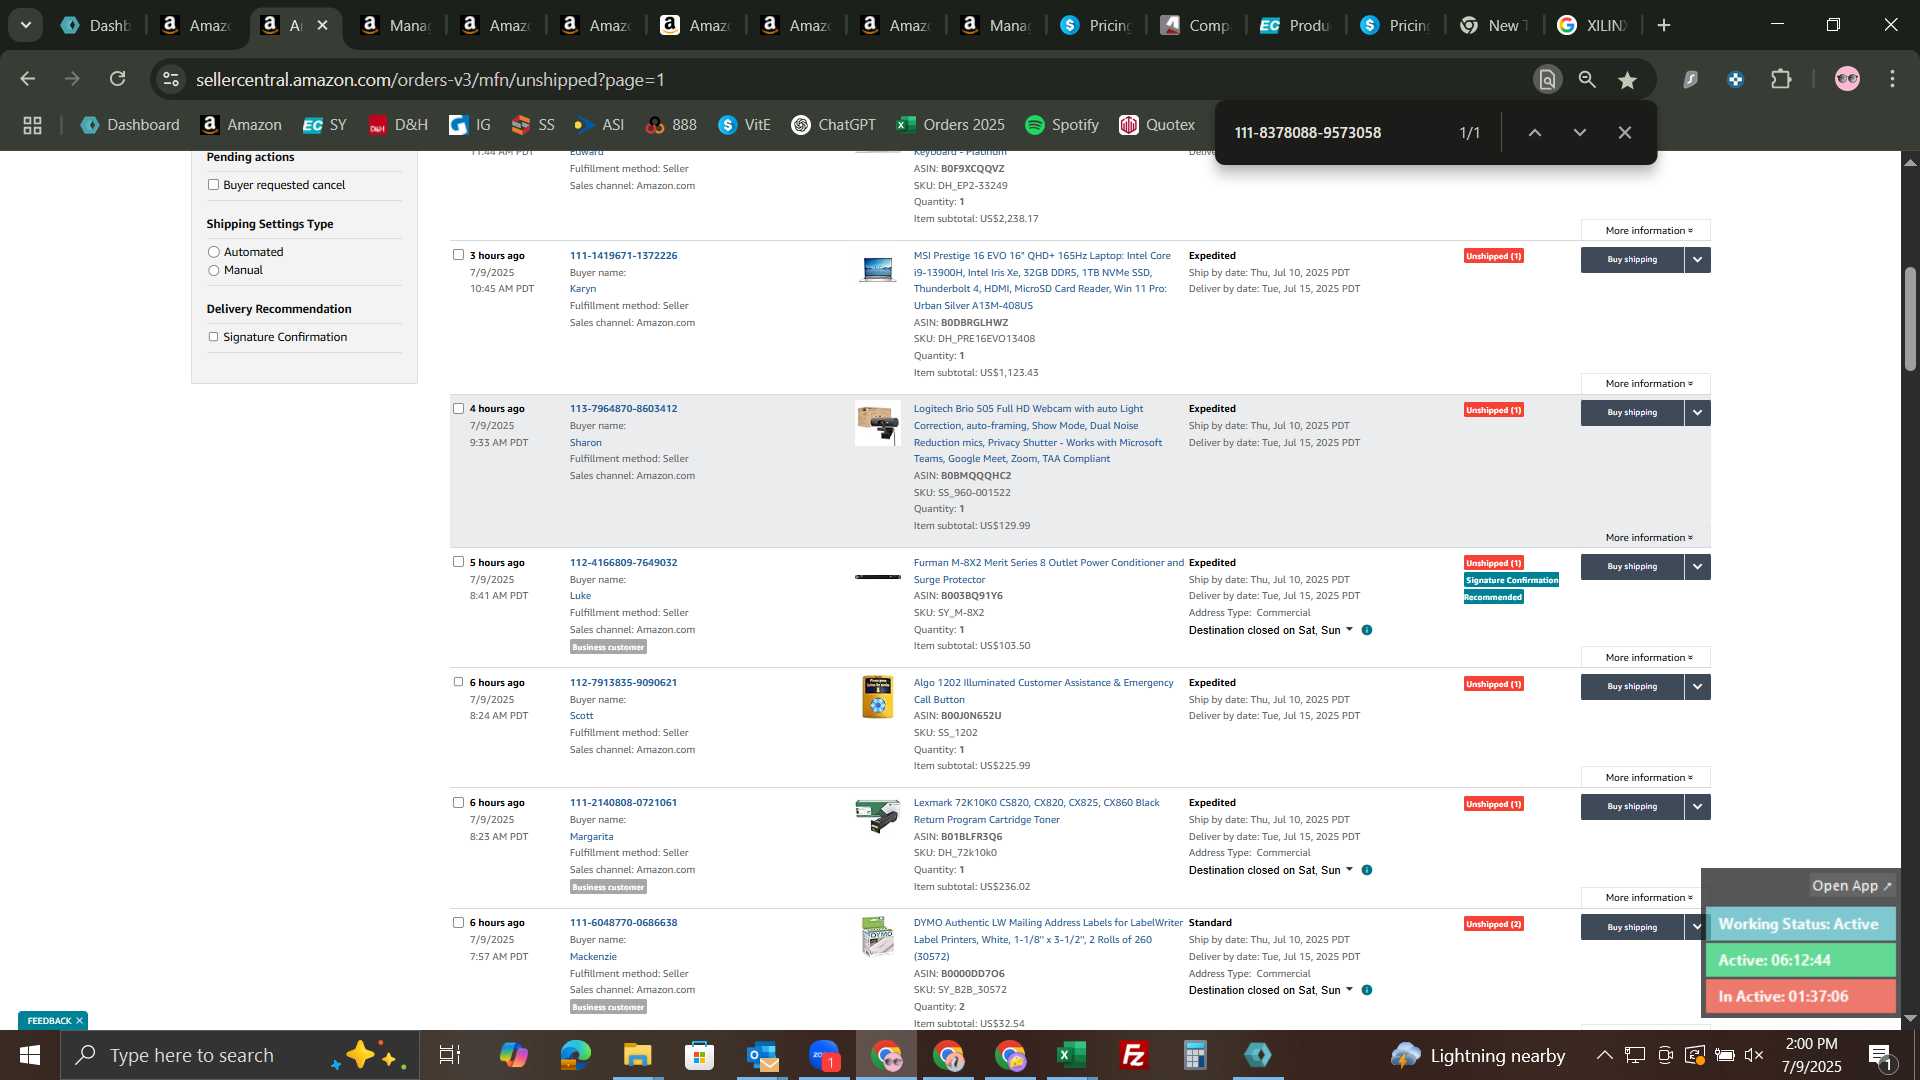Screen dimensions: 1920x1080
Task: Open FileZilla from the taskbar
Action: tap(1134, 1055)
